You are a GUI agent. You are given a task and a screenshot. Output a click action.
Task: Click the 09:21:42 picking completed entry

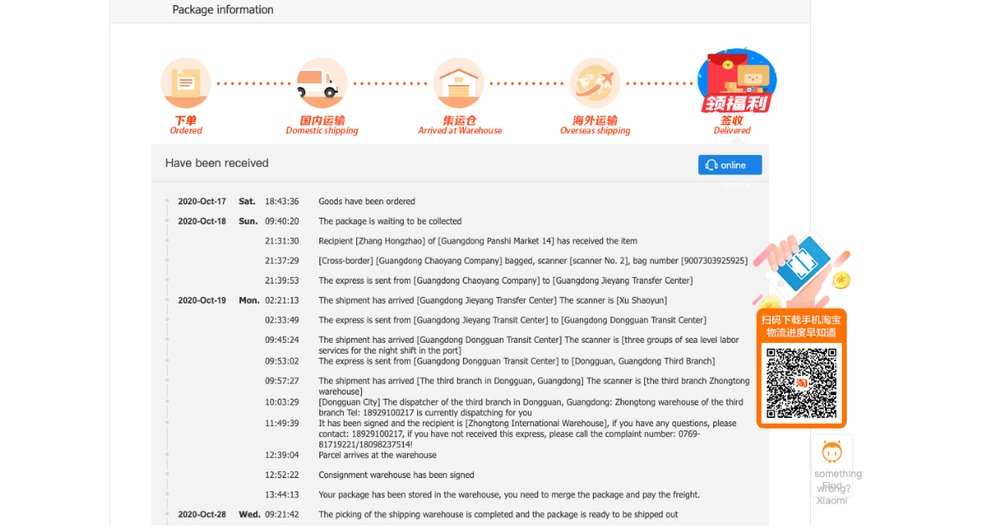coord(498,515)
